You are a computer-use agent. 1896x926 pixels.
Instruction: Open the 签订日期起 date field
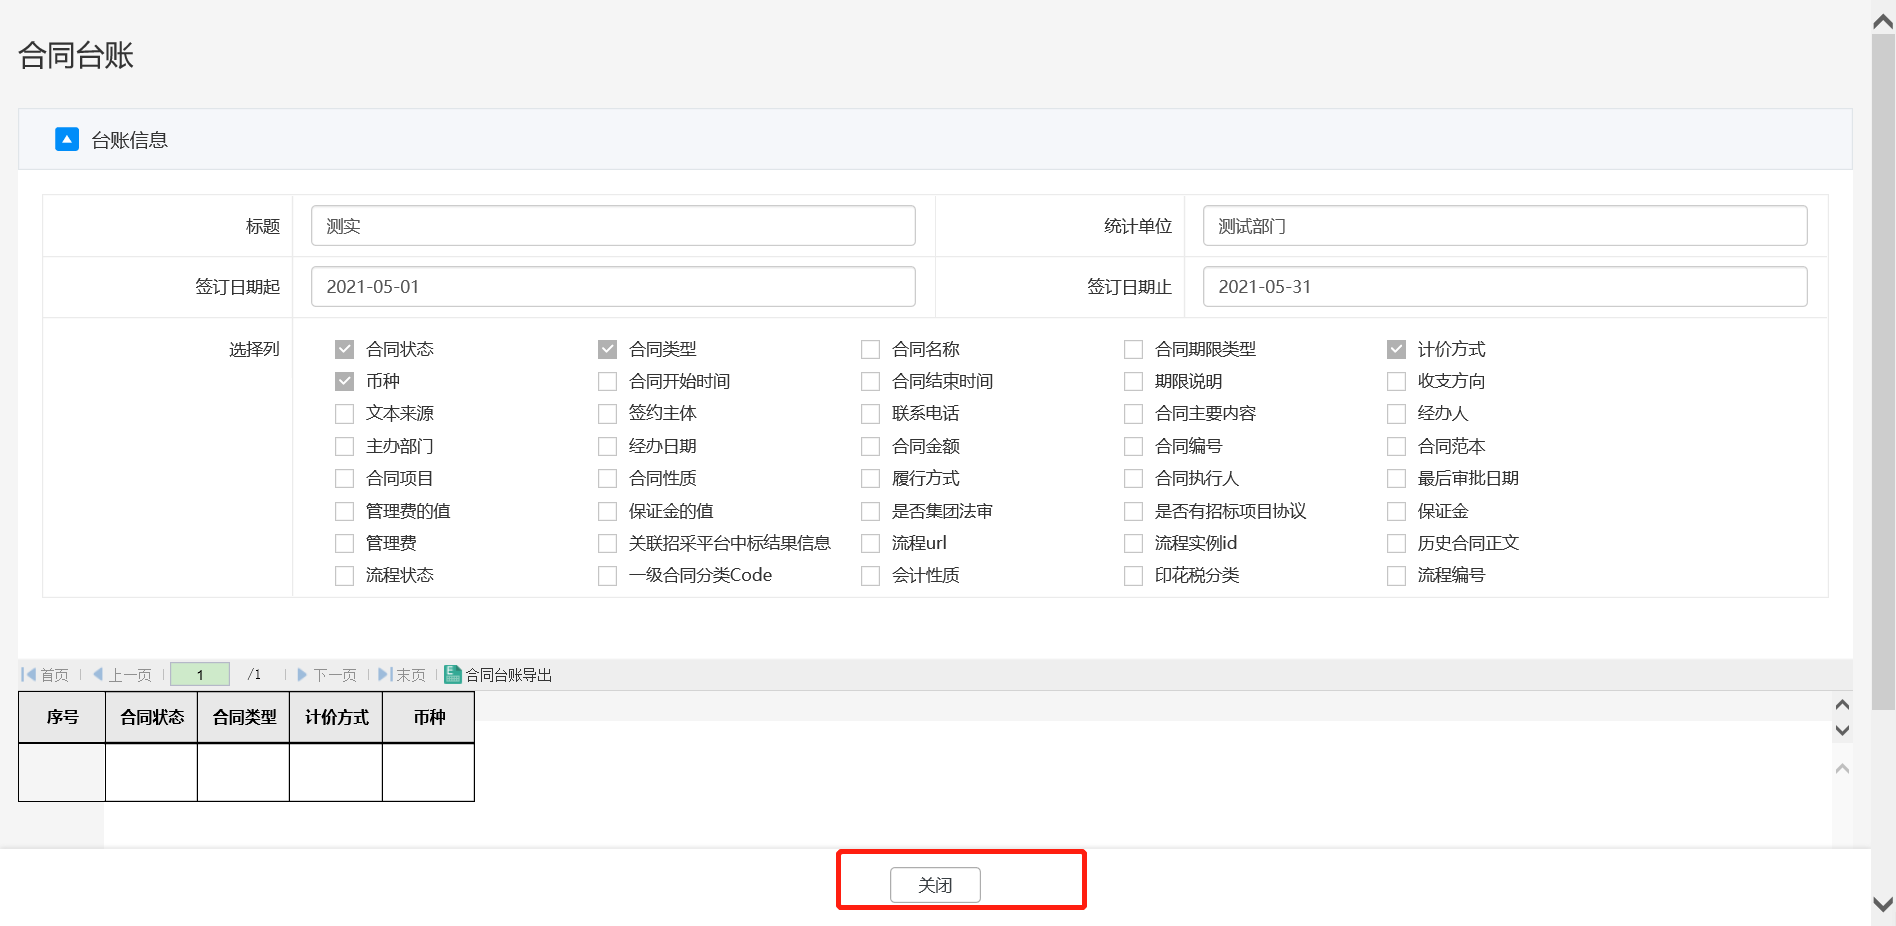613,287
